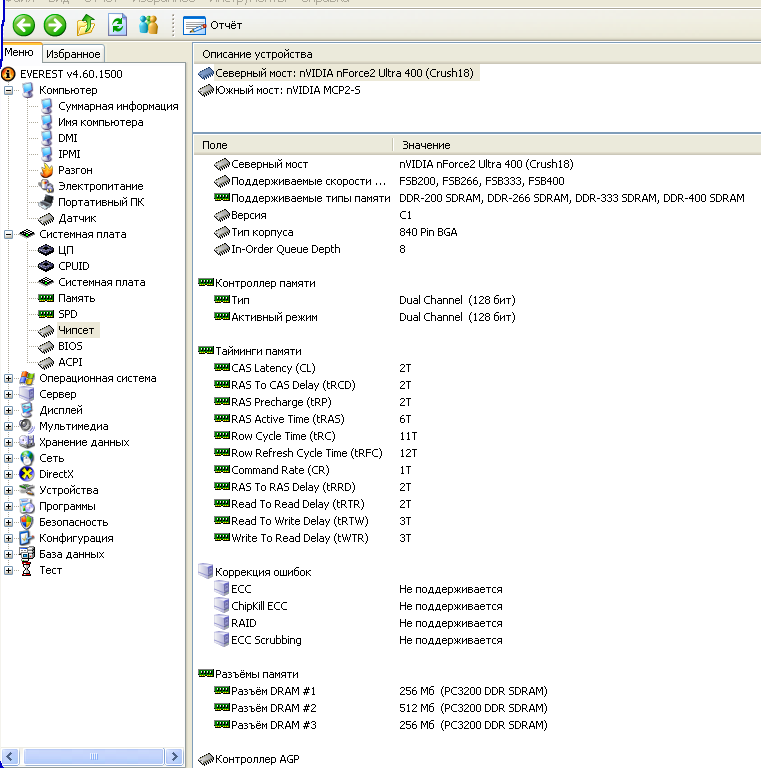Expand the Операционная система node

pyautogui.click(x=9, y=378)
